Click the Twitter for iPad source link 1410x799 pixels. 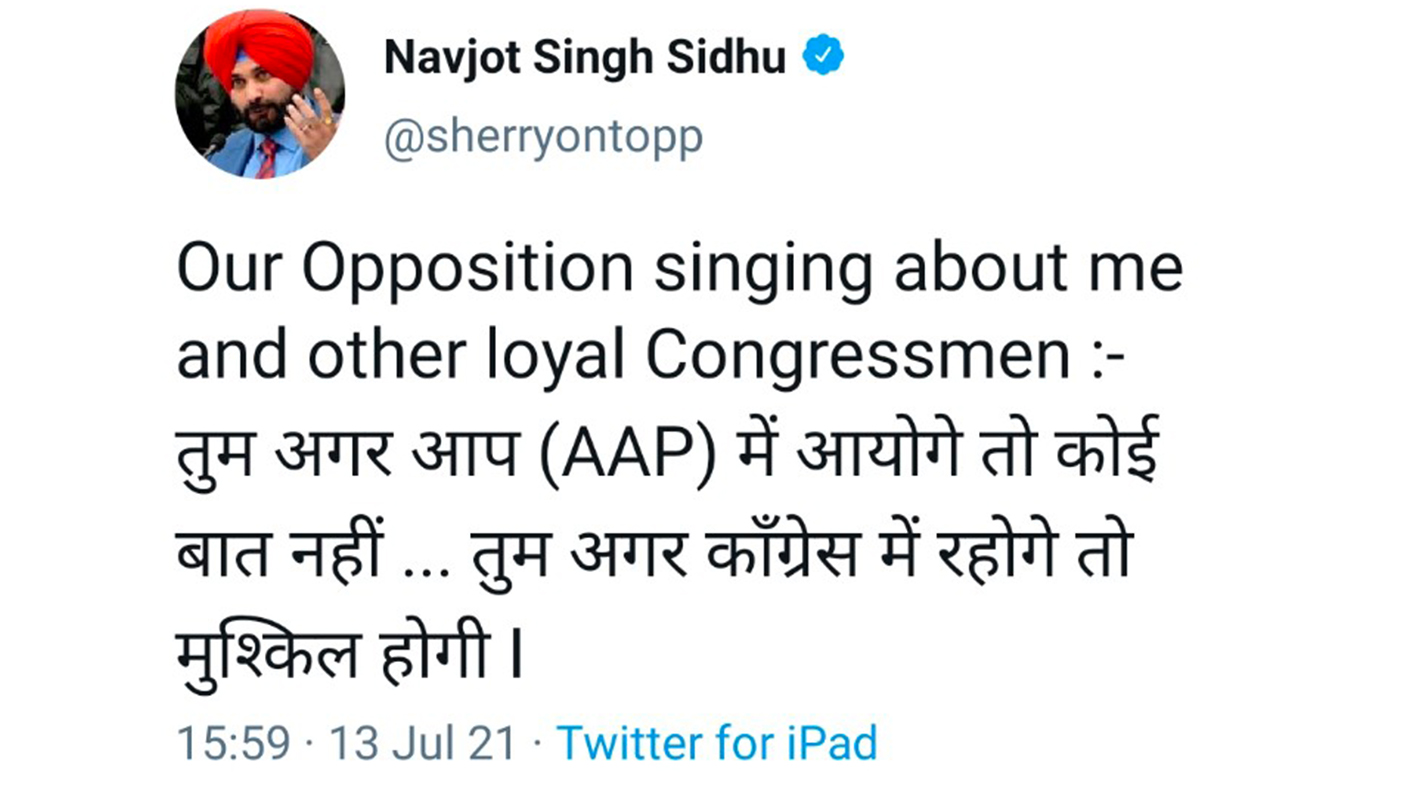tap(717, 744)
